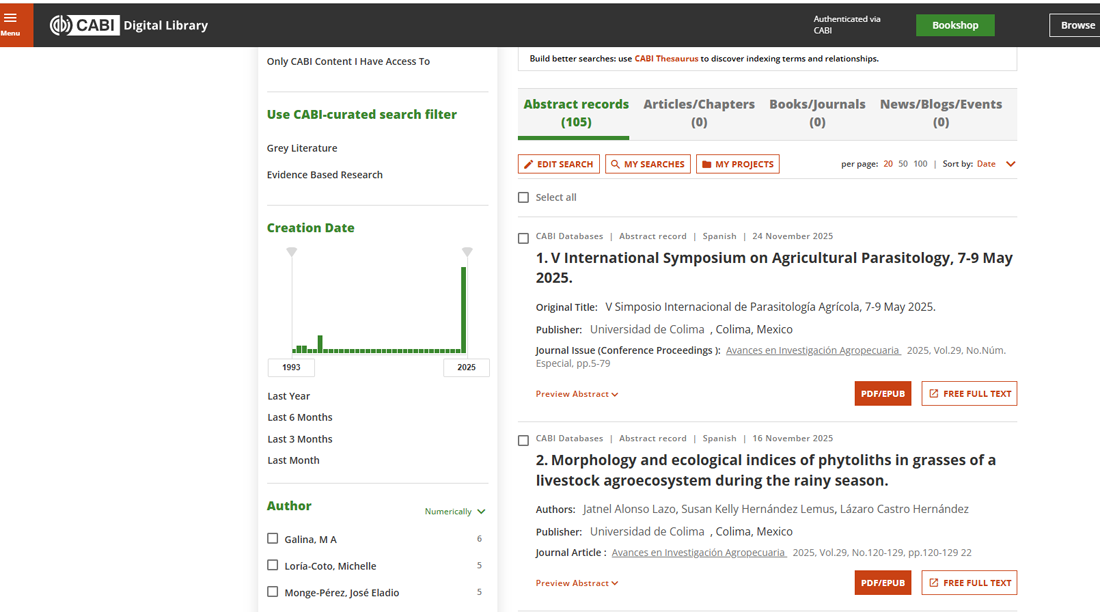
Task: Click the green Bookshop button
Action: pos(954,25)
